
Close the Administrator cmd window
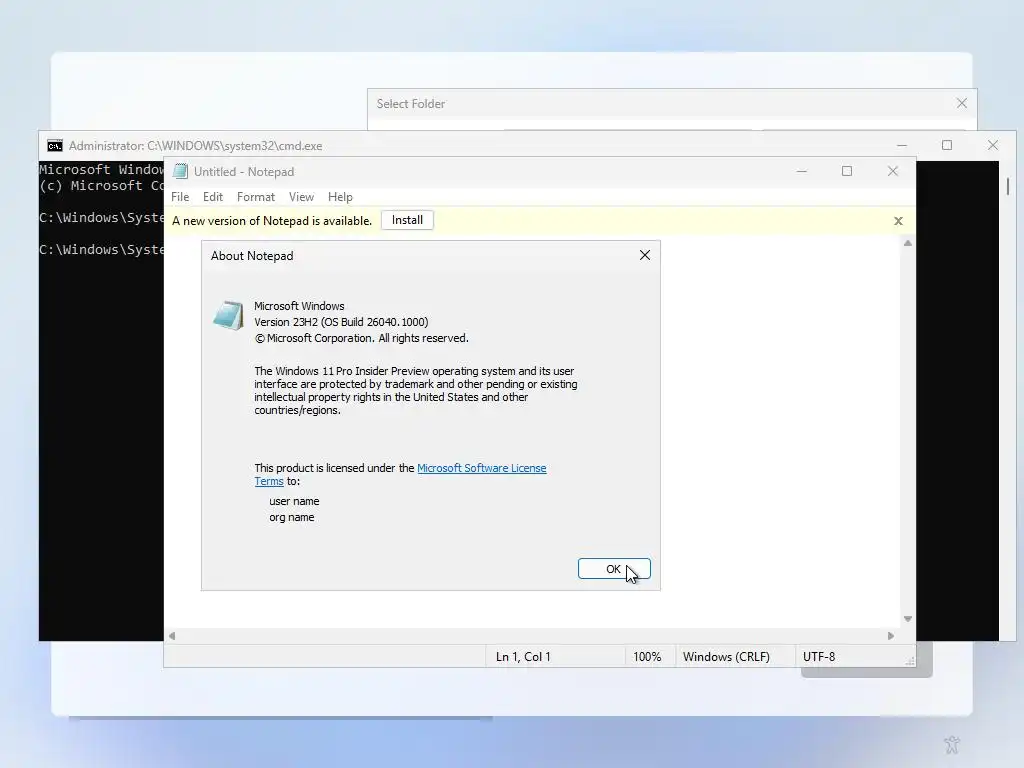point(993,145)
